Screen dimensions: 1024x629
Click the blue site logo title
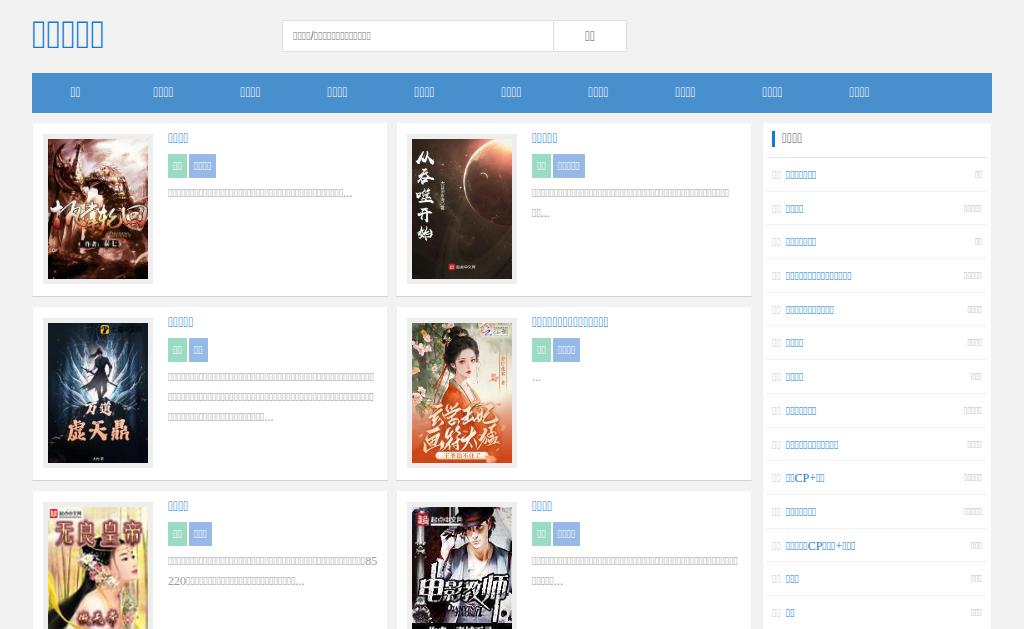68,35
